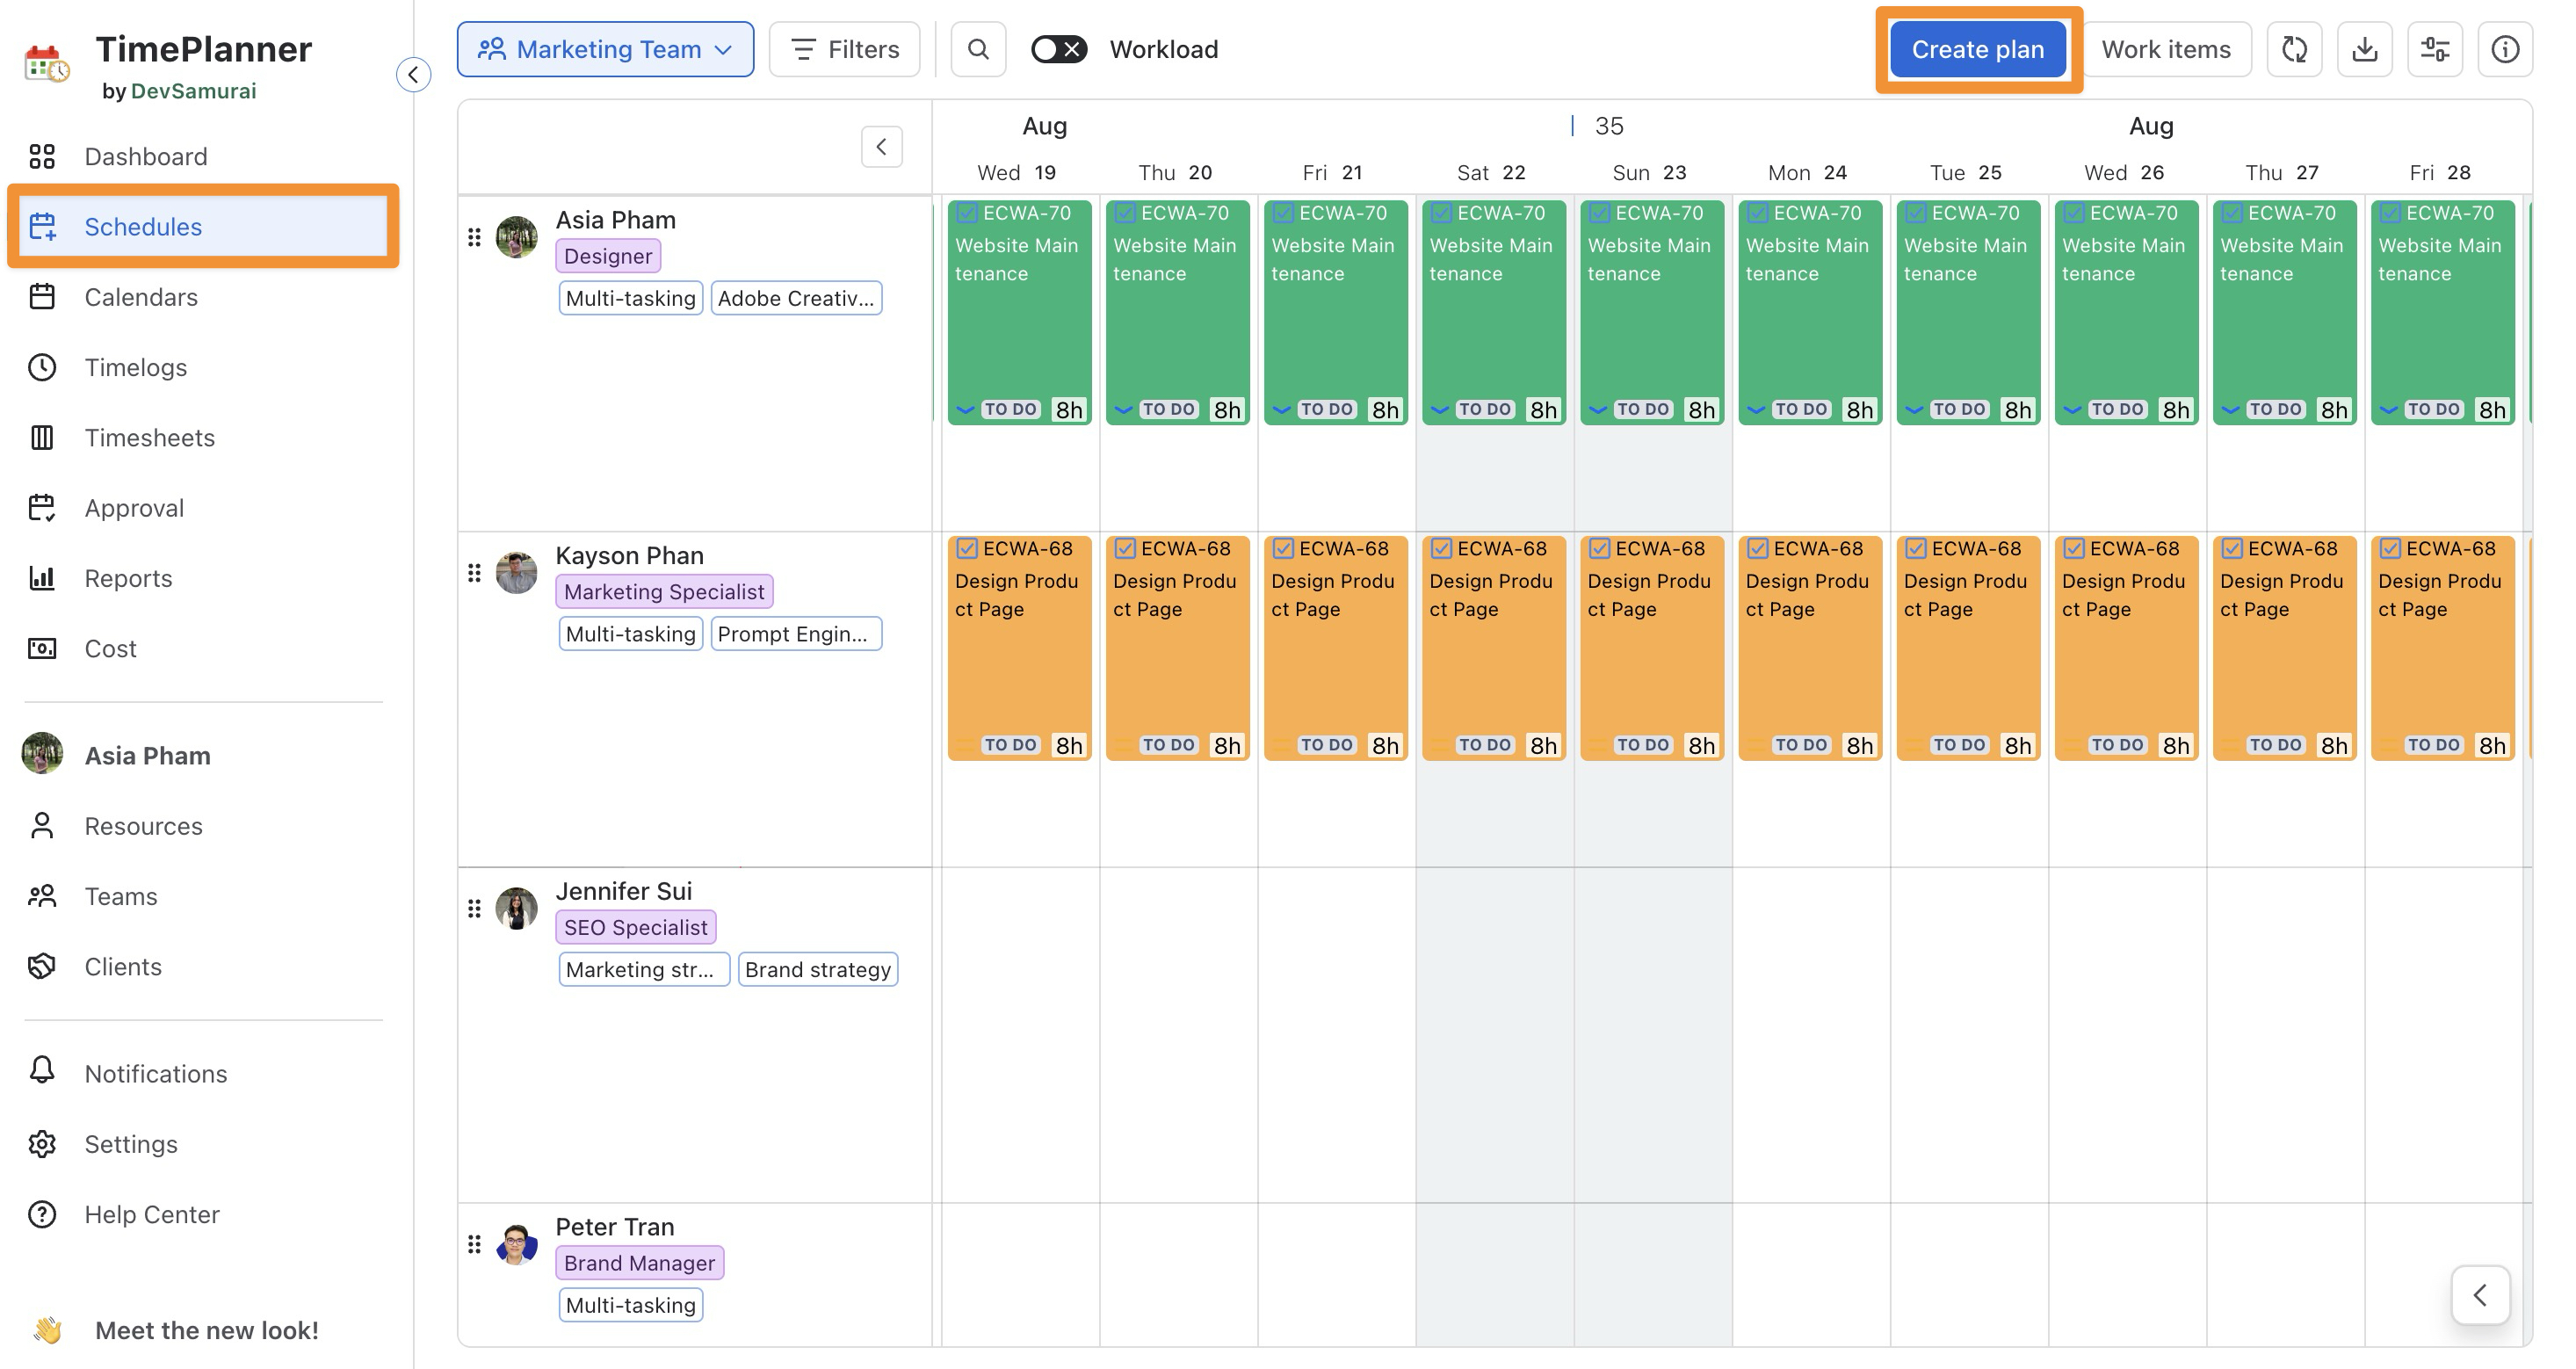Image resolution: width=2576 pixels, height=1369 pixels.
Task: Expand the side panel chevron at bottom right
Action: click(x=2481, y=1295)
